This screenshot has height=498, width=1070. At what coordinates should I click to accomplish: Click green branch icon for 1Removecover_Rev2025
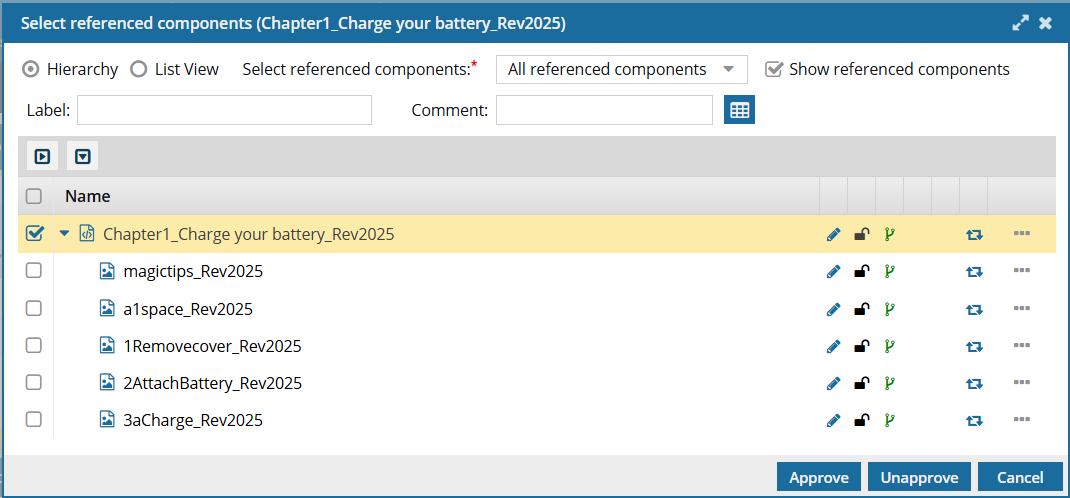[x=888, y=347]
